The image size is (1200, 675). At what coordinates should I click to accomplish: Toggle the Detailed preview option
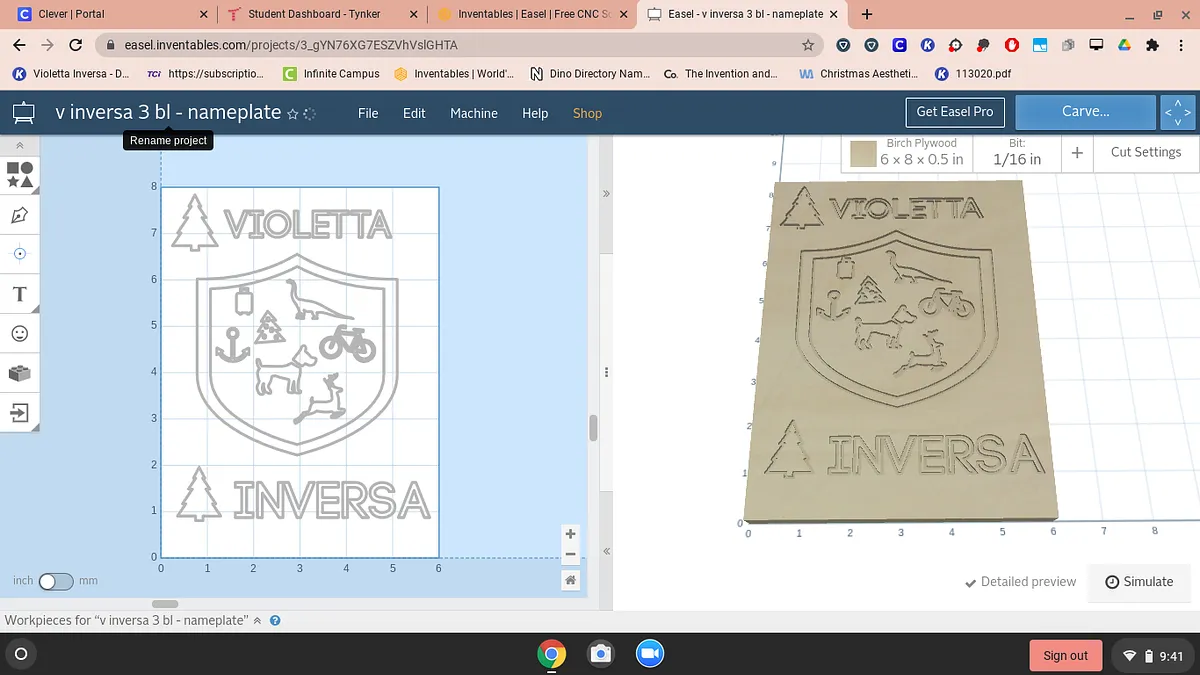tap(1020, 582)
